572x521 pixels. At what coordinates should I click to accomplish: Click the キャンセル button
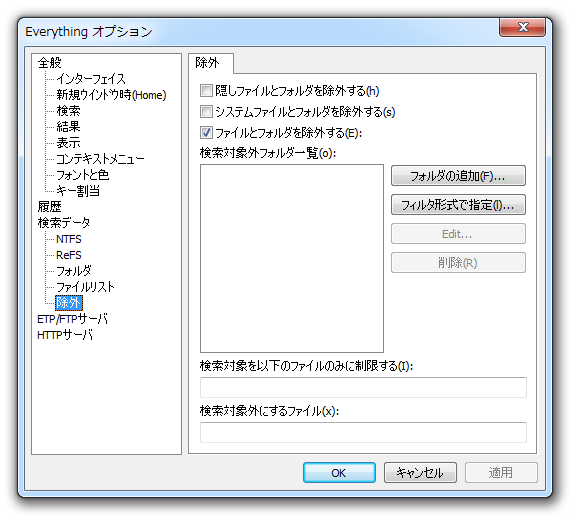420,473
